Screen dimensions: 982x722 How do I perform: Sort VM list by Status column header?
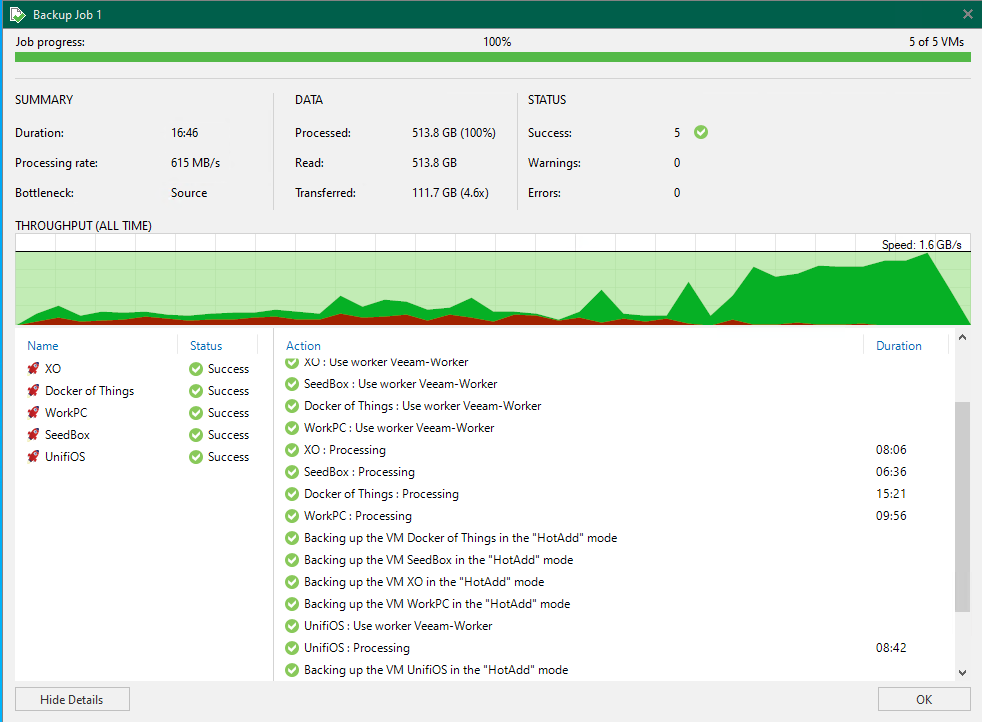point(206,346)
